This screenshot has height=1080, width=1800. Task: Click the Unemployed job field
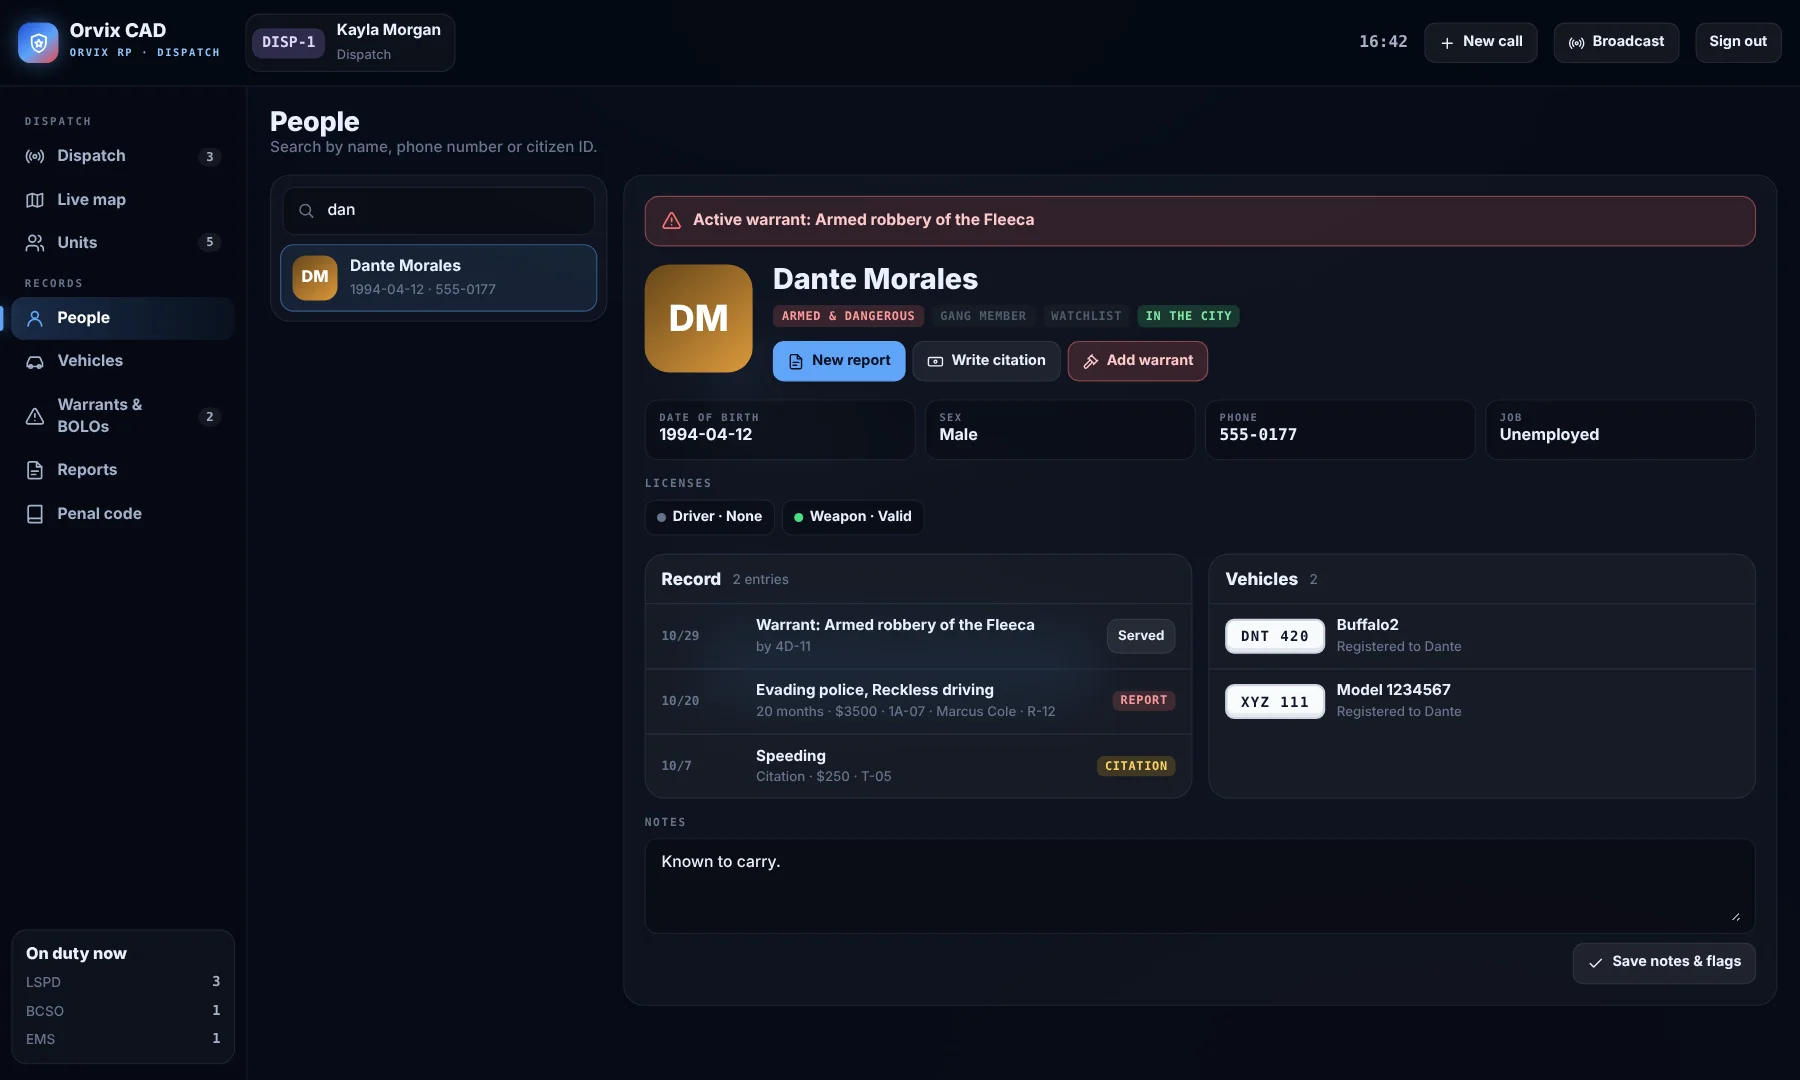(x=1620, y=430)
